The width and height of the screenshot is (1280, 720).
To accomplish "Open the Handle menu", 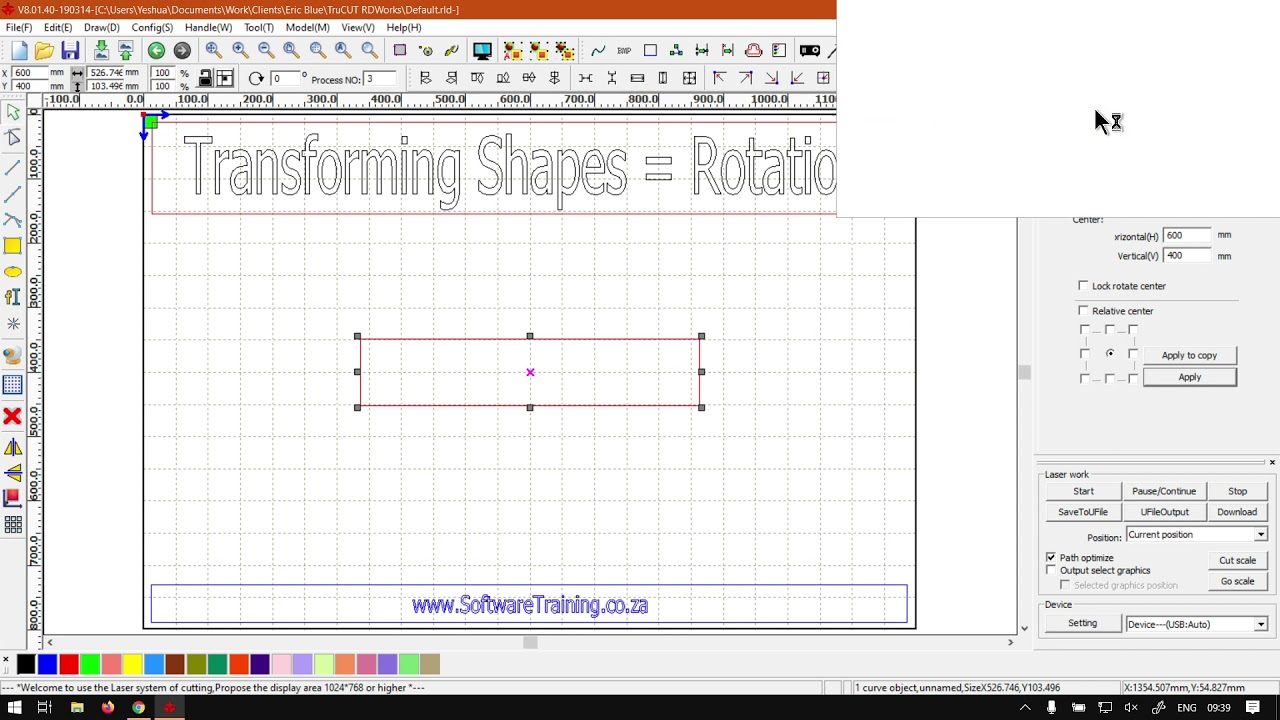I will (208, 27).
